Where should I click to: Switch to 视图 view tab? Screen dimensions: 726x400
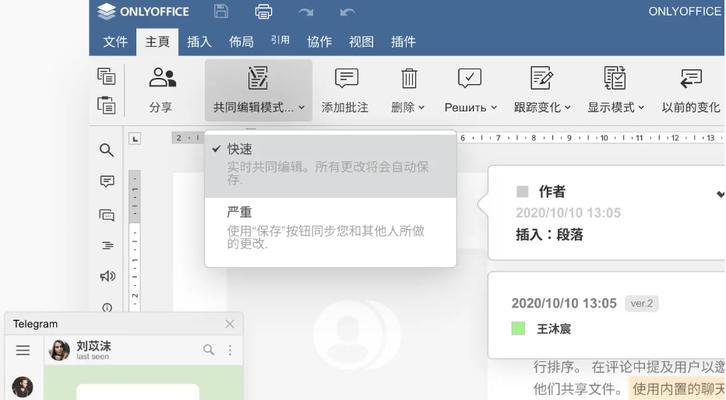pos(361,42)
